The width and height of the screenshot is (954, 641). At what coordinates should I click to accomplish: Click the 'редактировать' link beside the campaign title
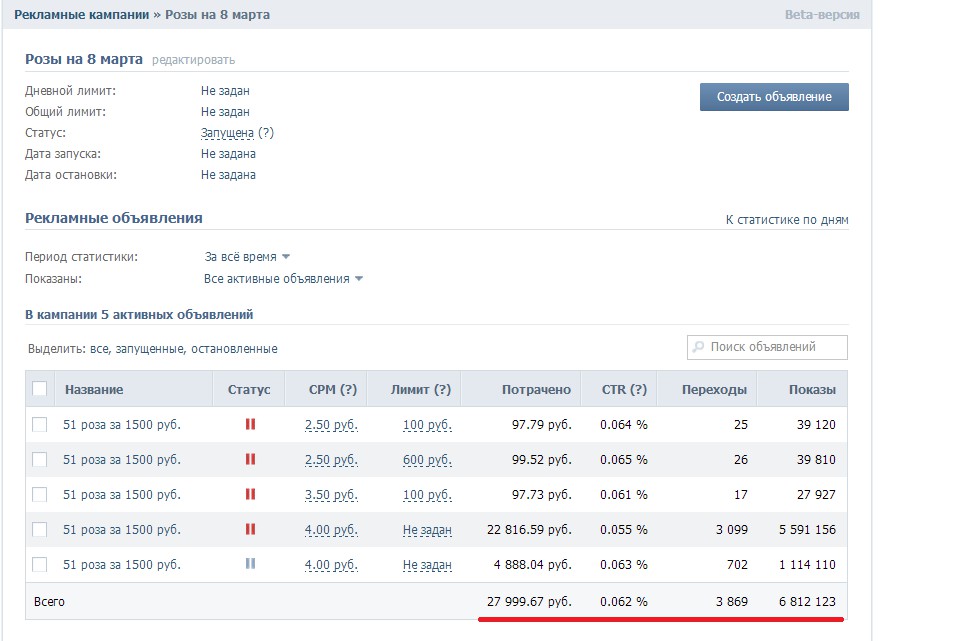click(193, 60)
